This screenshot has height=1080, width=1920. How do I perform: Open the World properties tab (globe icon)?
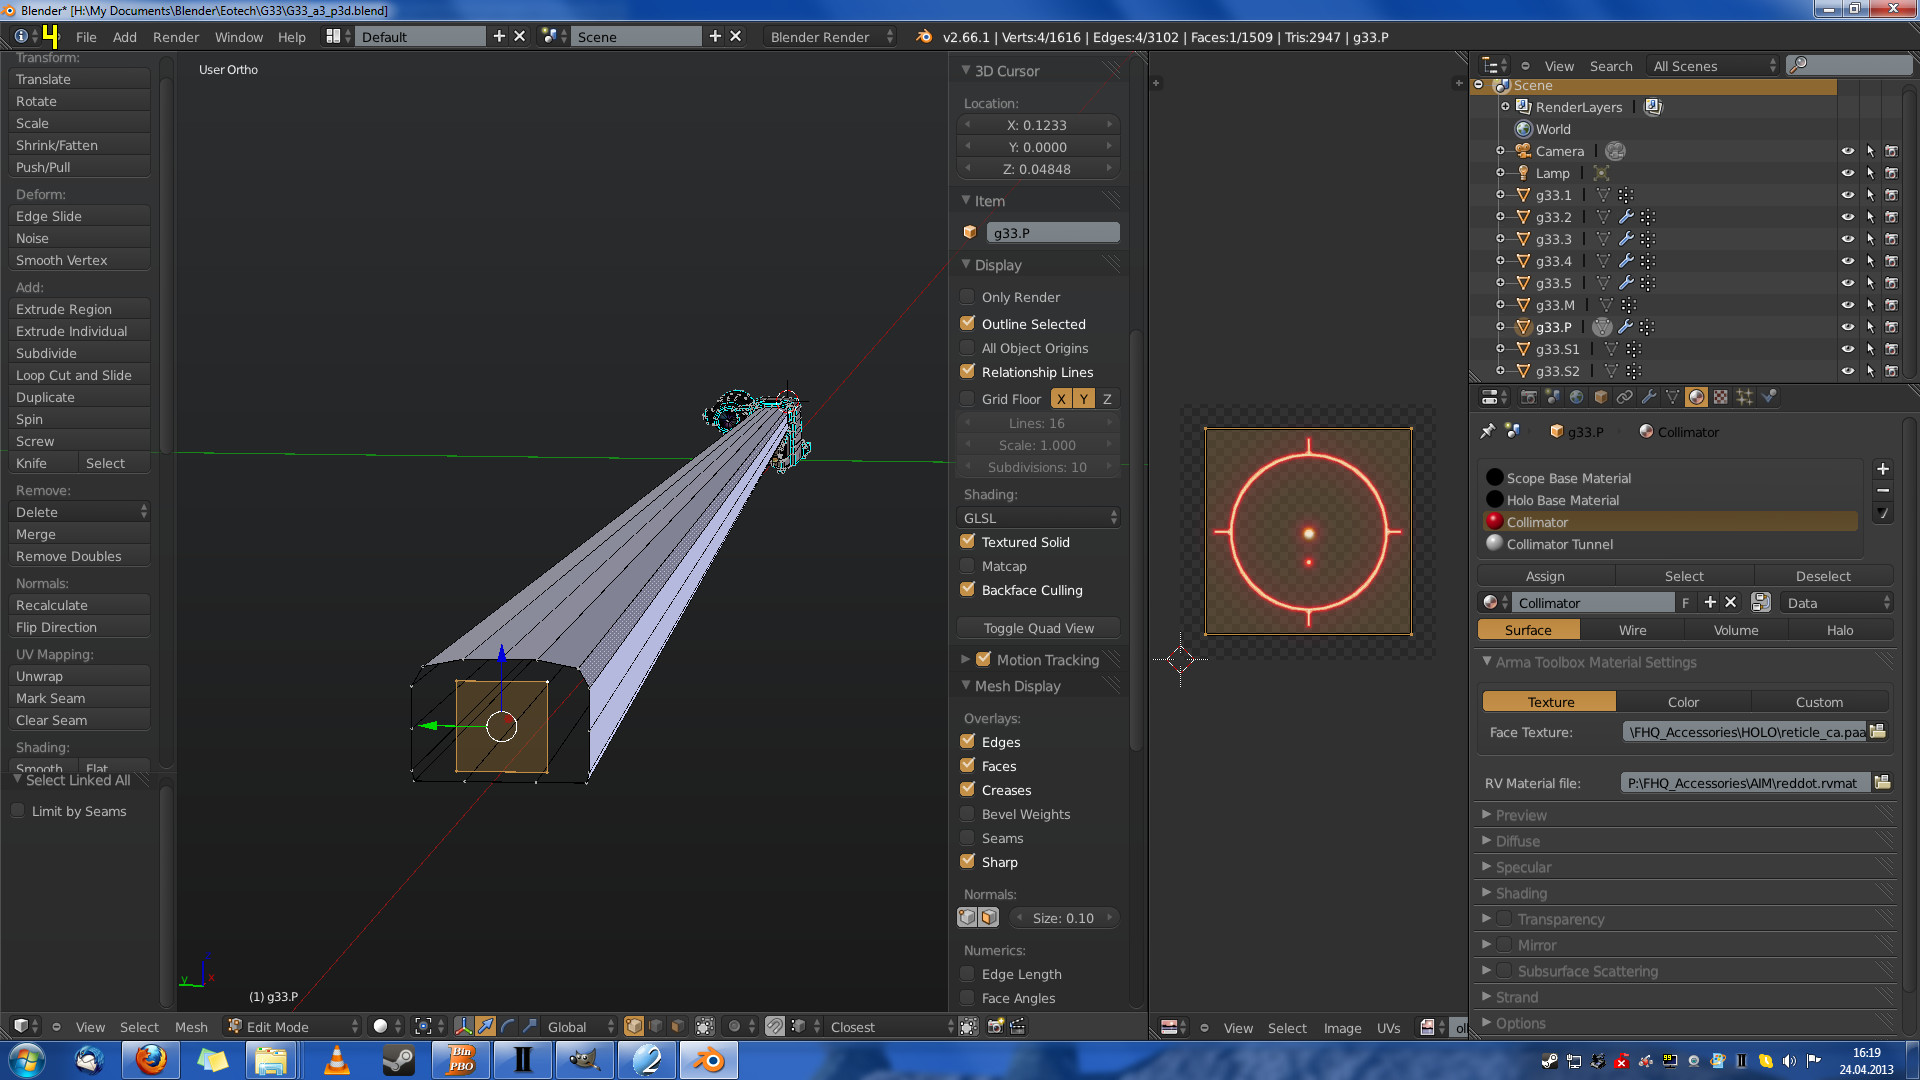pos(1577,397)
